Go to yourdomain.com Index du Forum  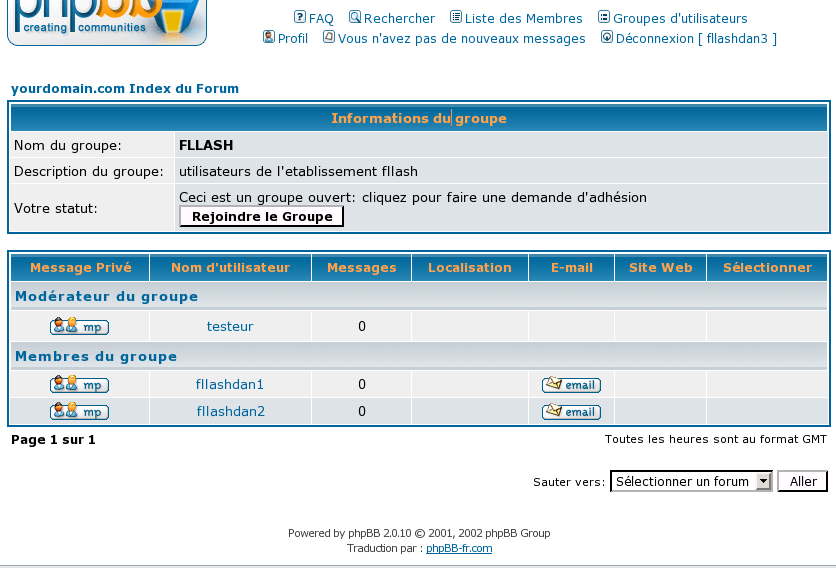point(125,88)
